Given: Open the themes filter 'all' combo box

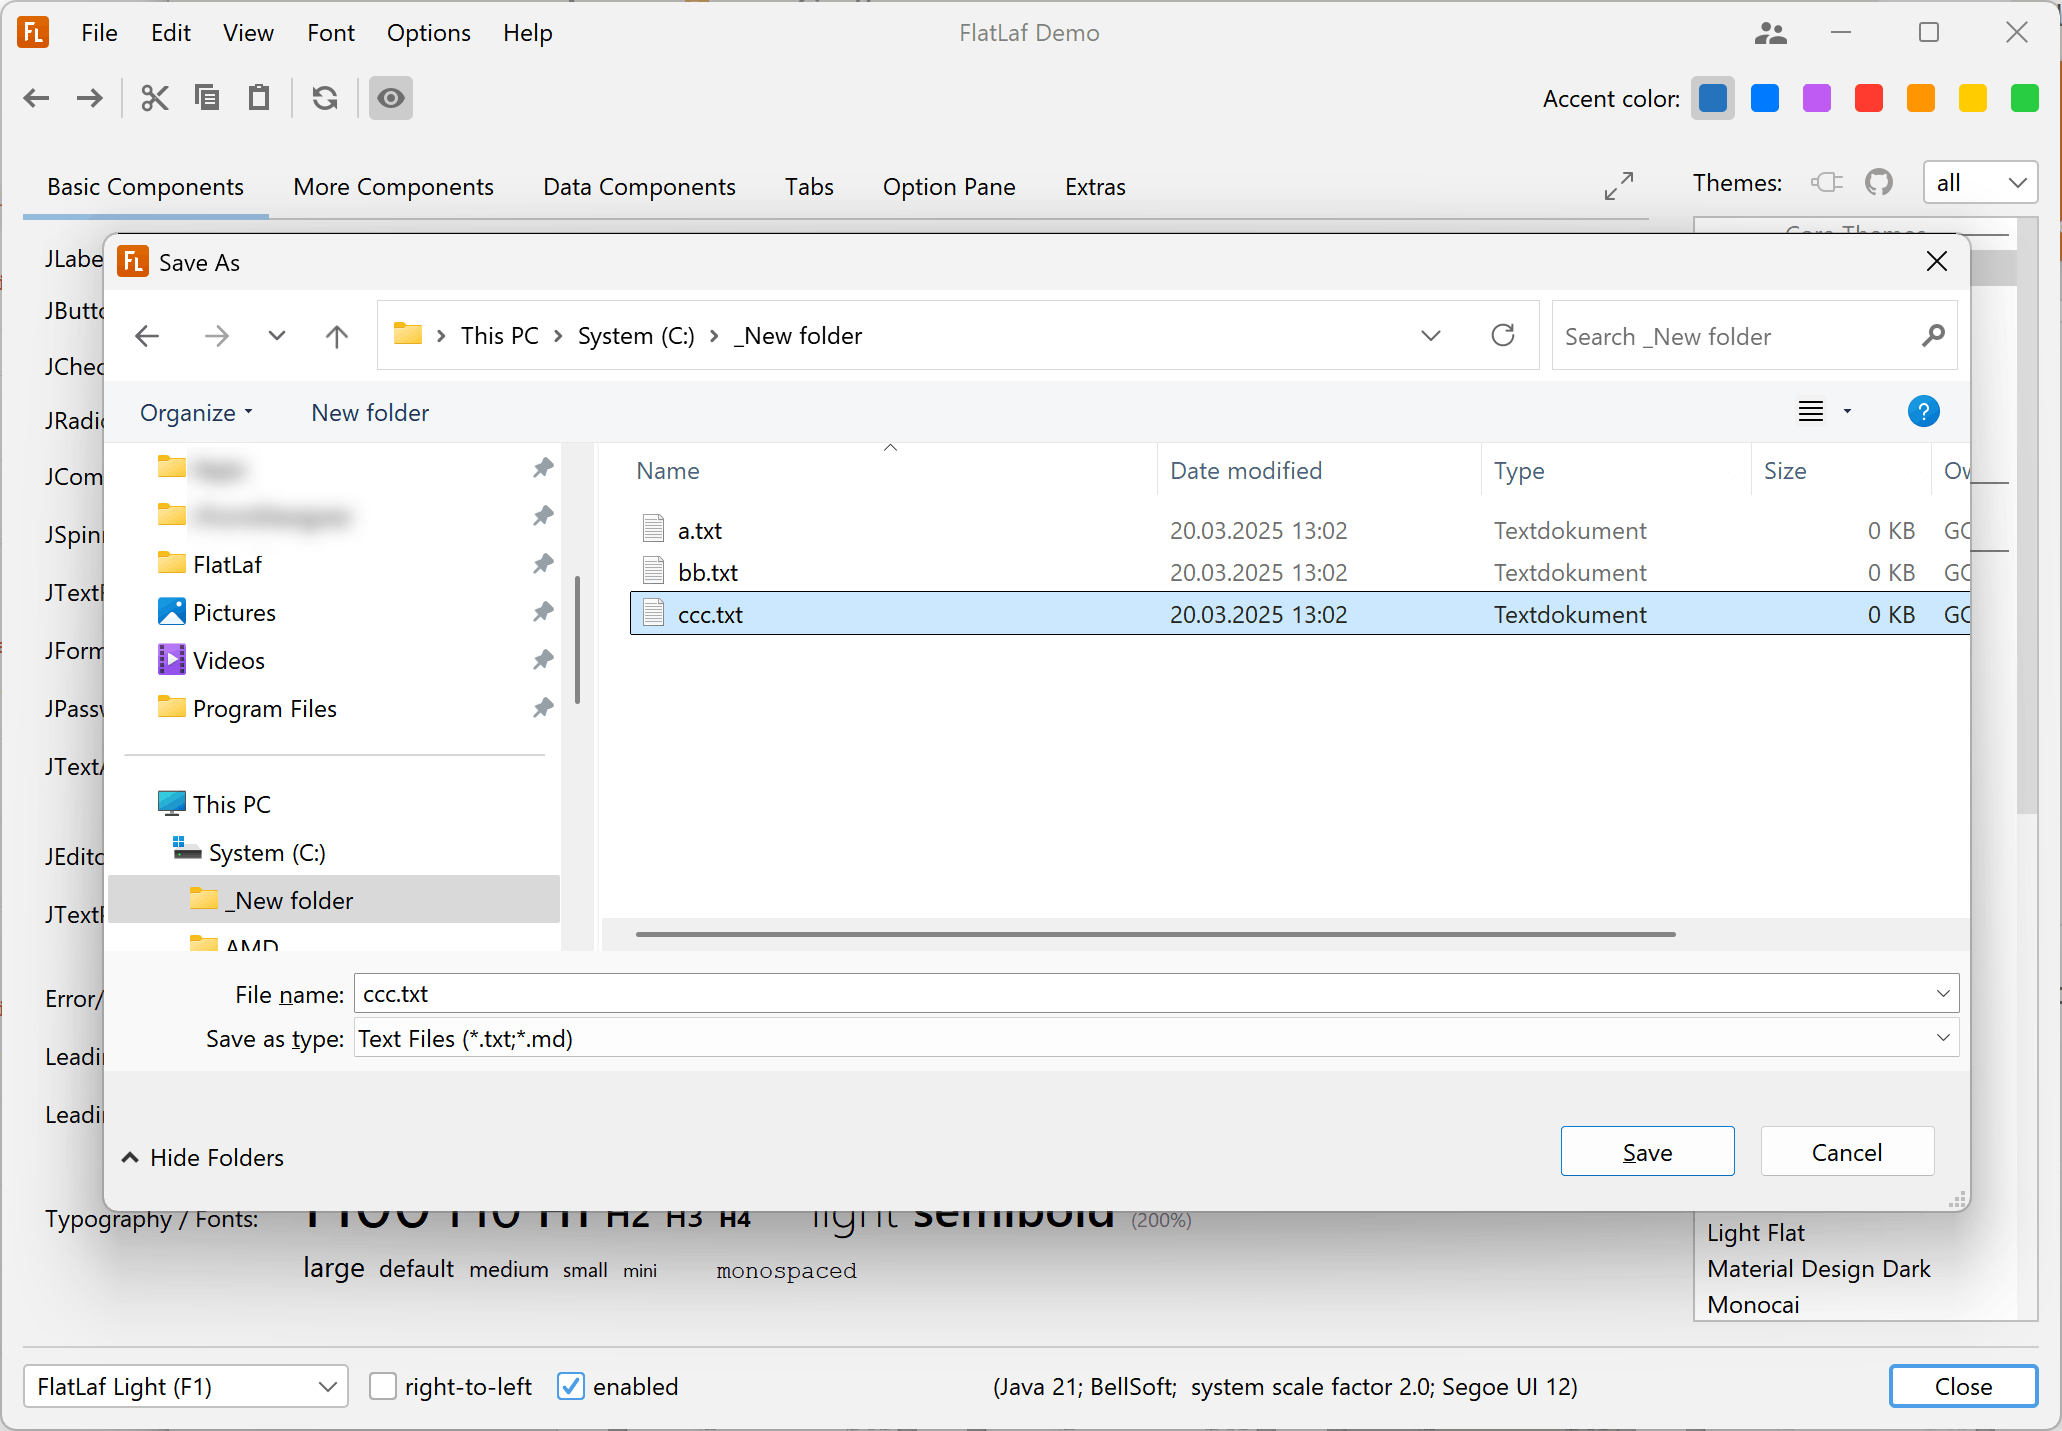Looking at the screenshot, I should pyautogui.click(x=1980, y=183).
